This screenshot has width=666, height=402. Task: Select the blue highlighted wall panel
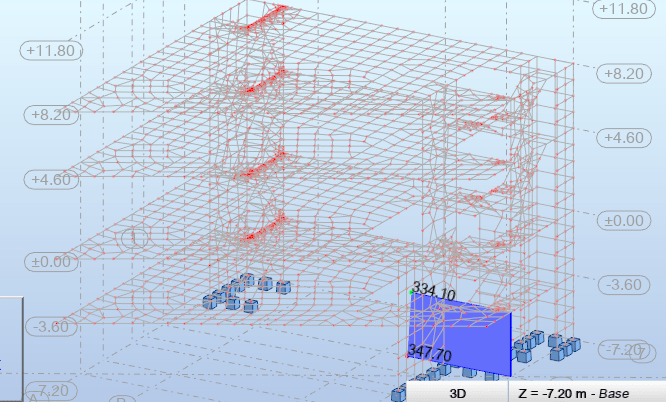[x=460, y=334]
